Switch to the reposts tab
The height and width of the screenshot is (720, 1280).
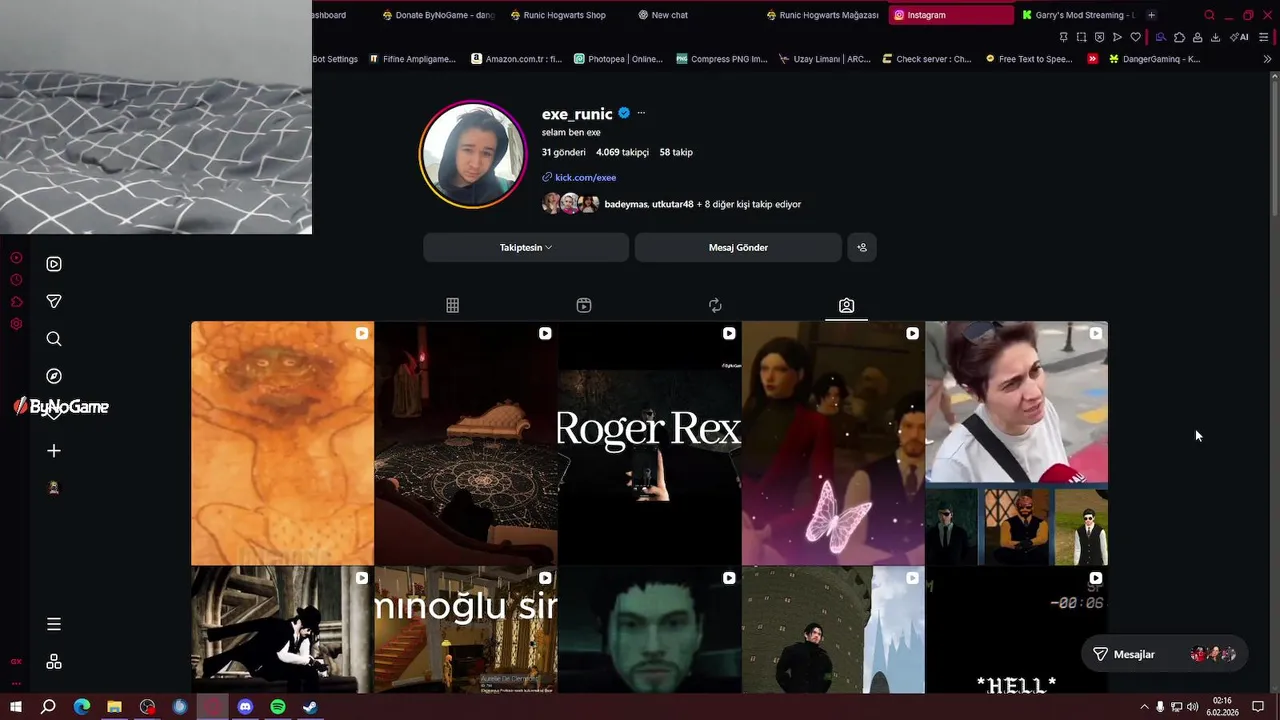[x=715, y=305]
